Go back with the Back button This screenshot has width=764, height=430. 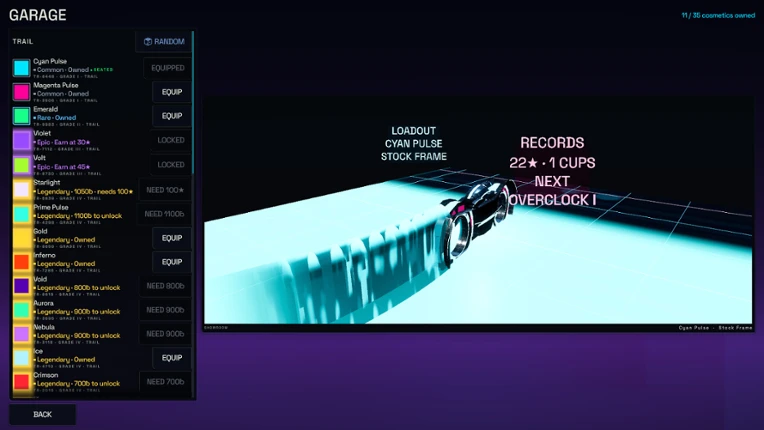42,414
